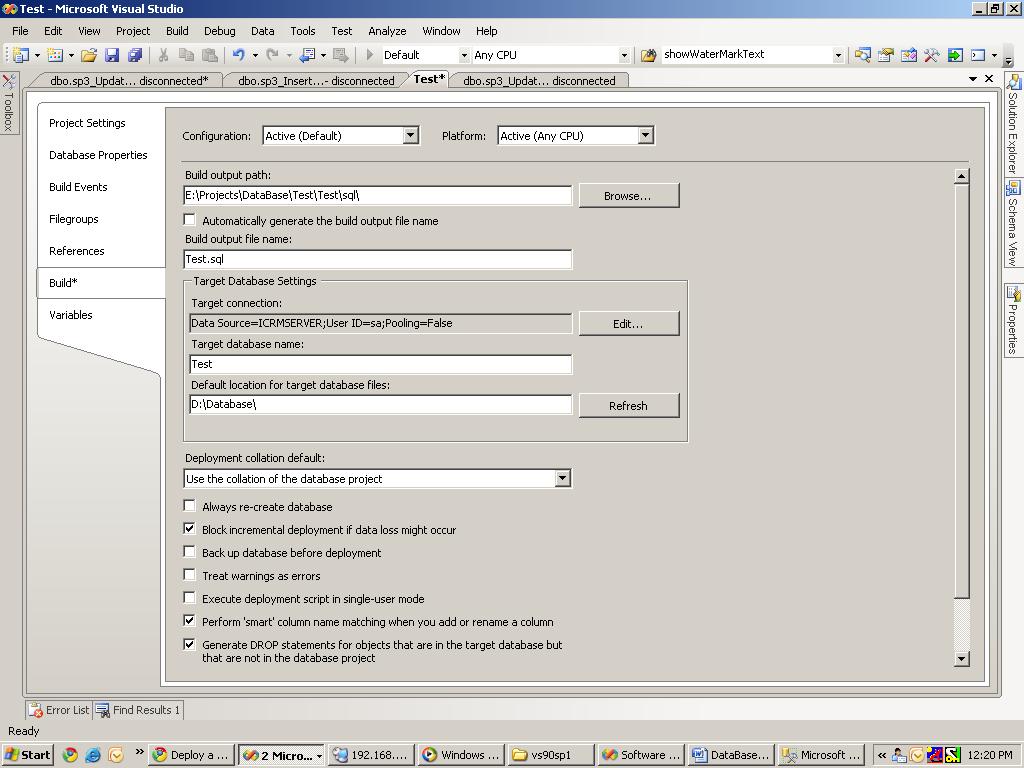
Task: Open the active files list dropdown arrow
Action: click(x=972, y=79)
